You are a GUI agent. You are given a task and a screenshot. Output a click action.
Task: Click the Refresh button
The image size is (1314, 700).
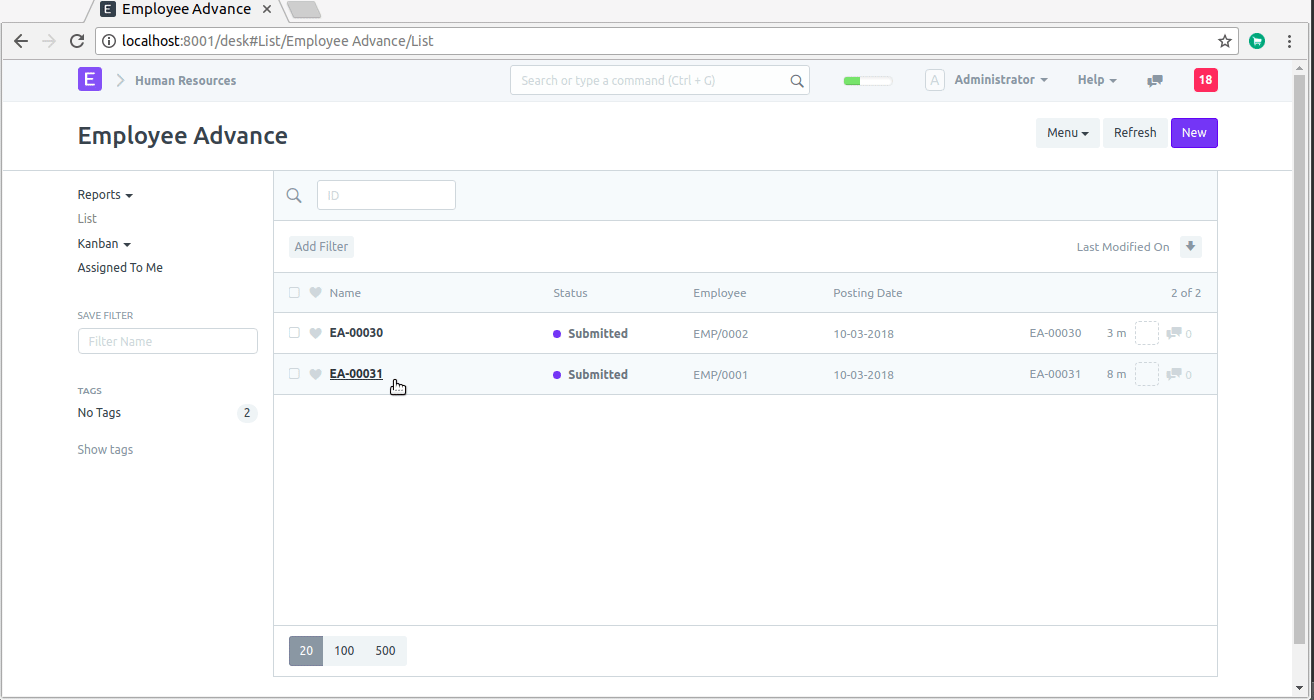click(x=1135, y=133)
